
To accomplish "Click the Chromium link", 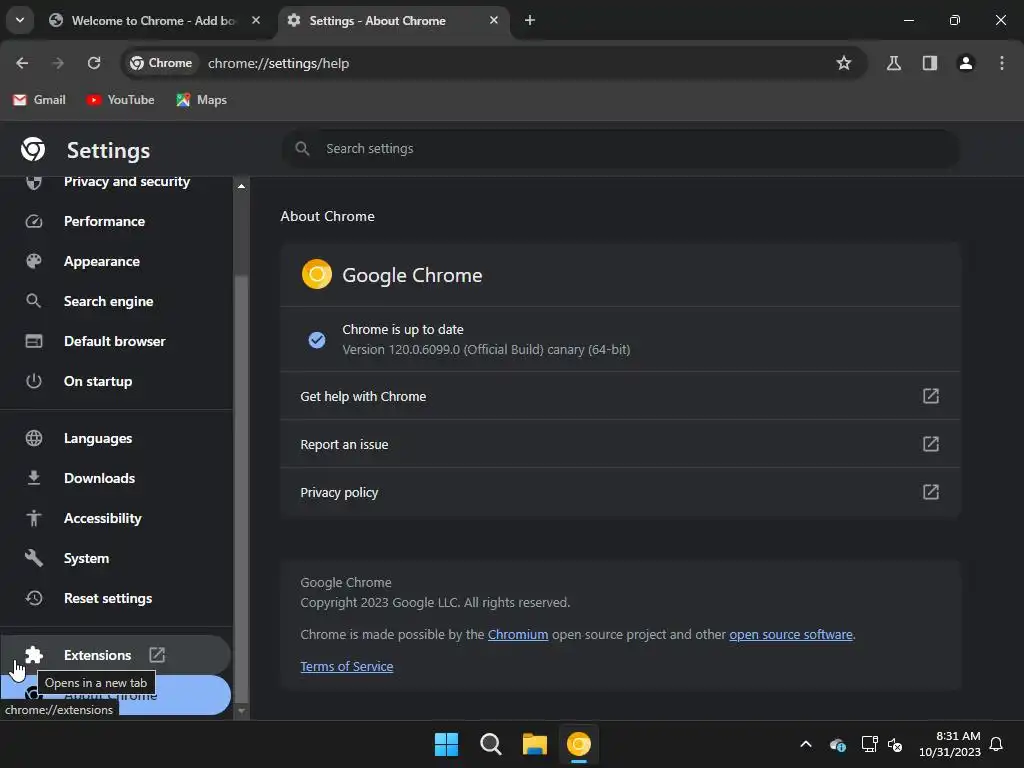I will coord(518,635).
